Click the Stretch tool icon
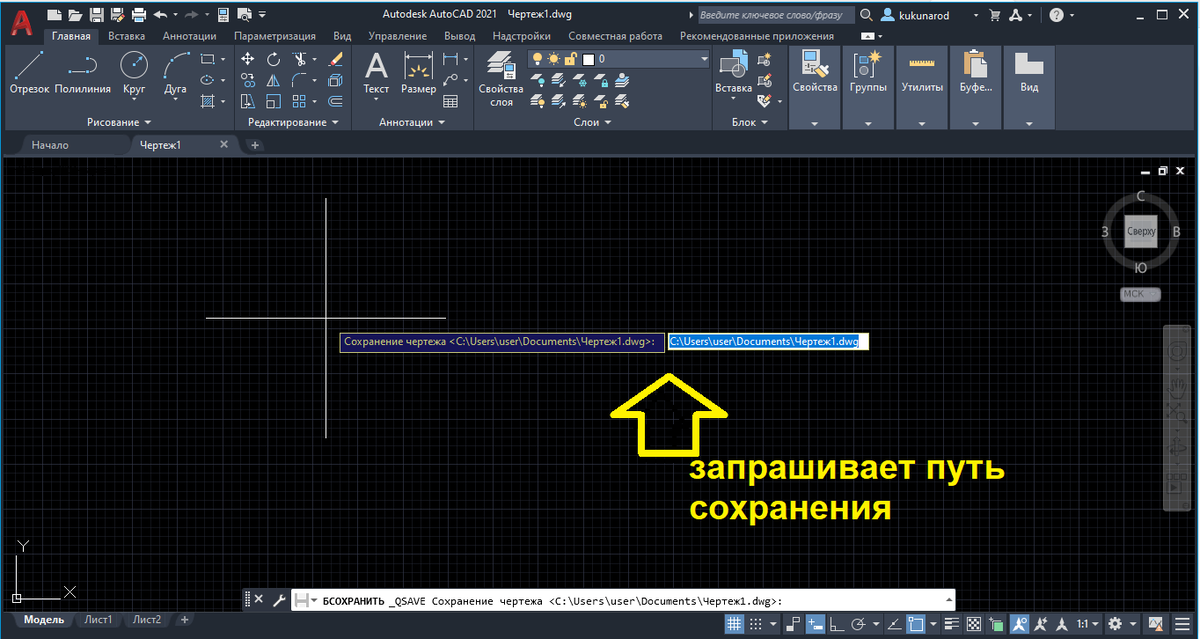The width and height of the screenshot is (1200, 639). (248, 101)
